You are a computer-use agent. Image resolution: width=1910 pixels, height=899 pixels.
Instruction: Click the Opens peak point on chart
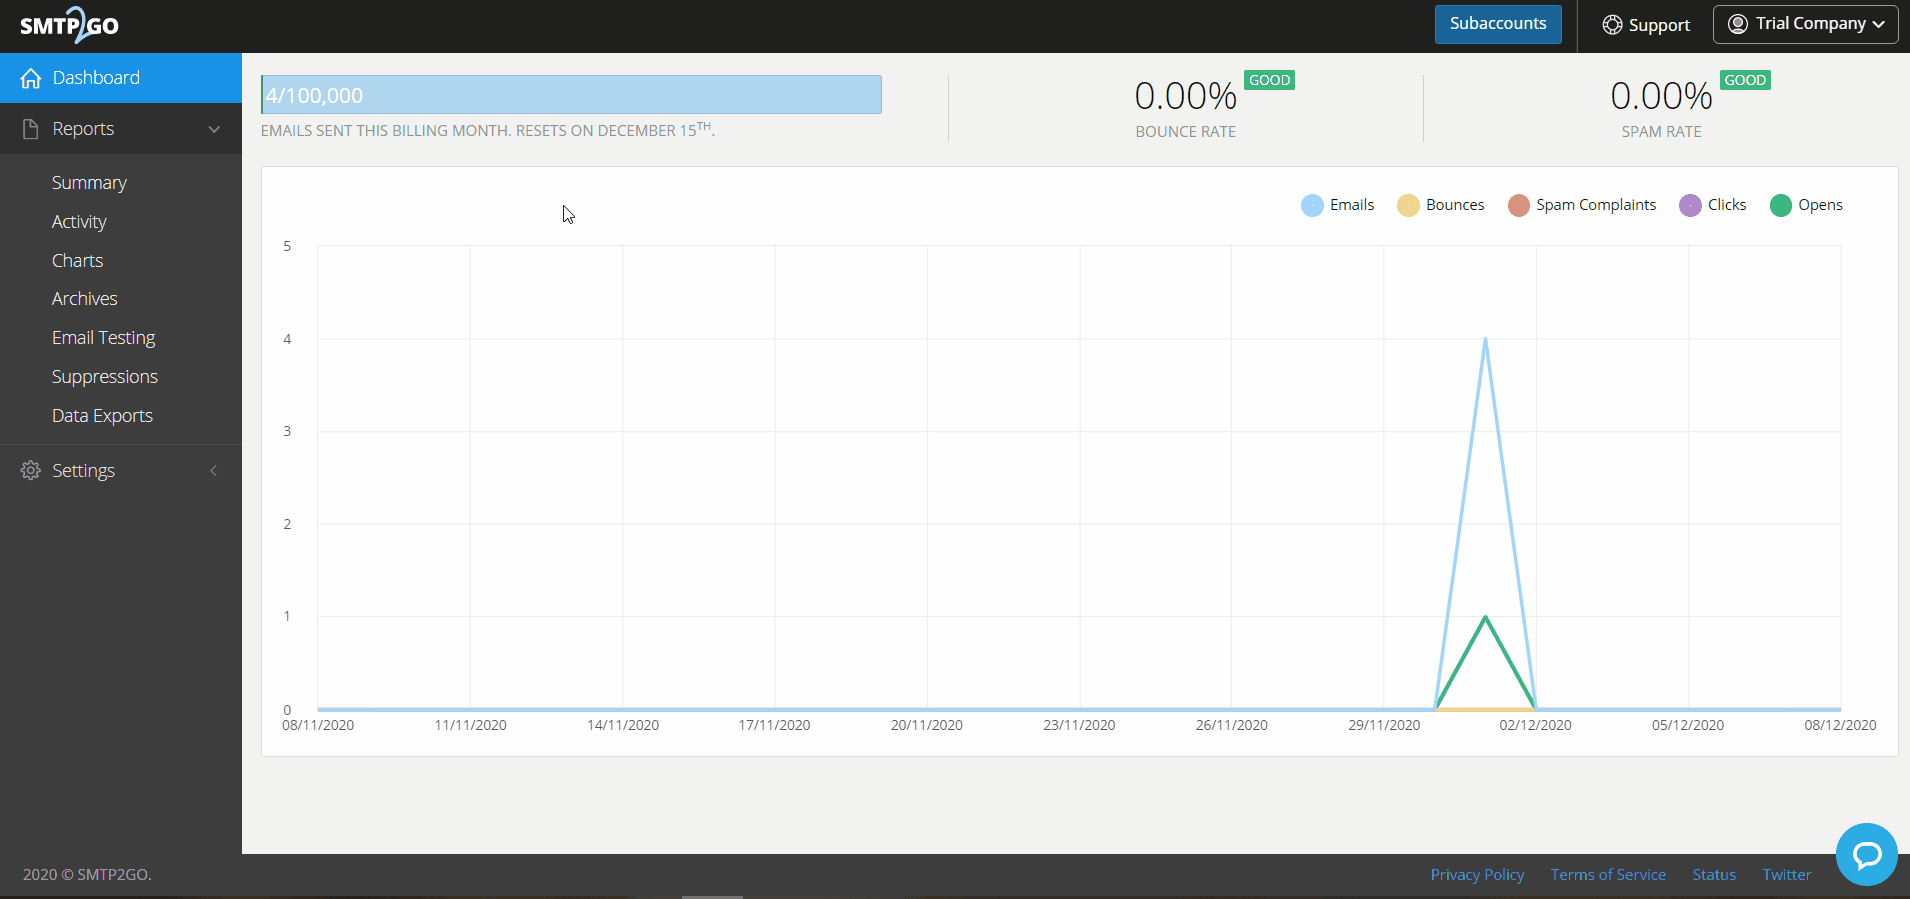[x=1485, y=617]
